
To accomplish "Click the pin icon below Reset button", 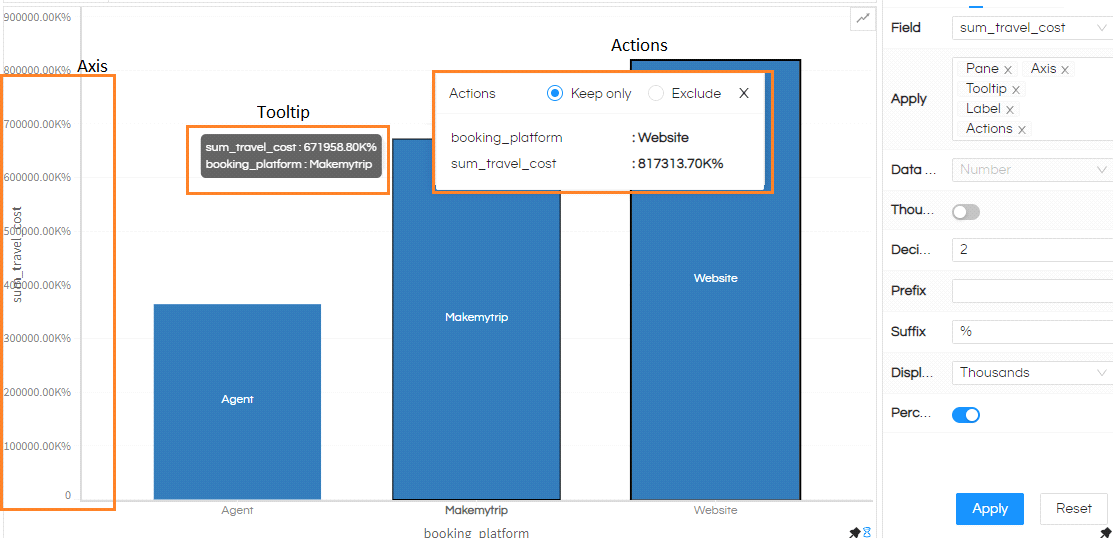I will tap(1106, 532).
